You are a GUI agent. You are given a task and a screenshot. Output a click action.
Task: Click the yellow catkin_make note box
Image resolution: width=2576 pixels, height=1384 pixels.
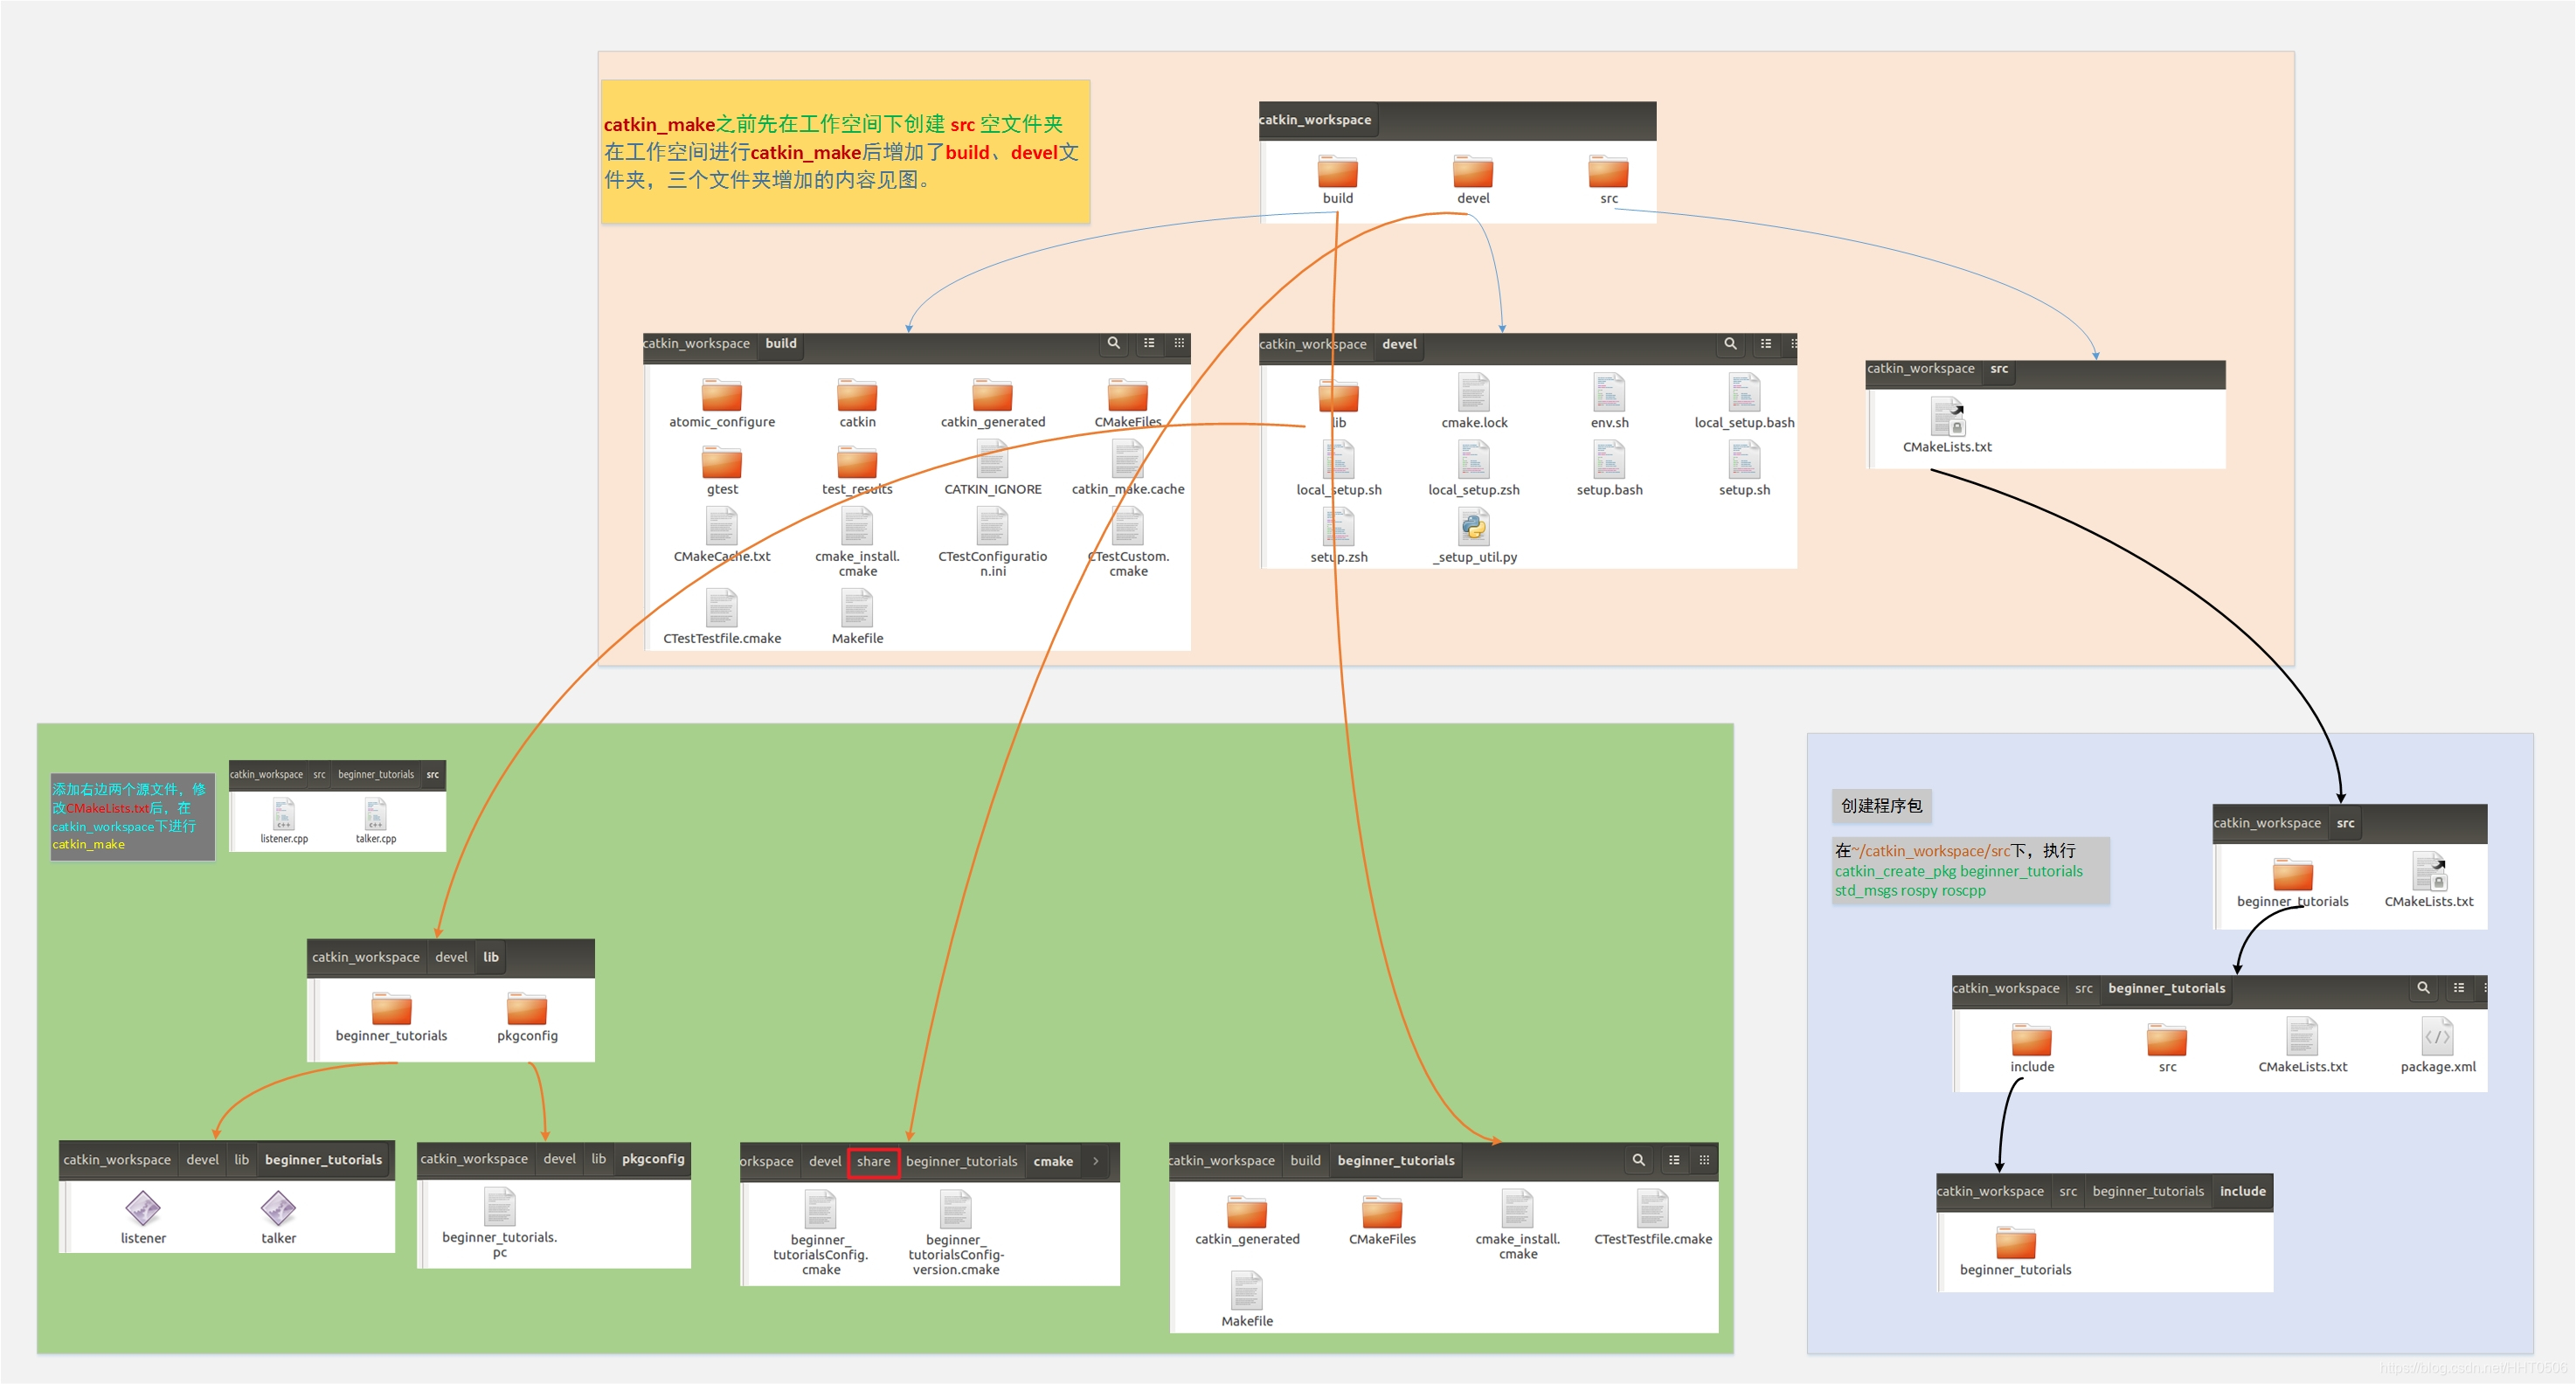[x=845, y=152]
